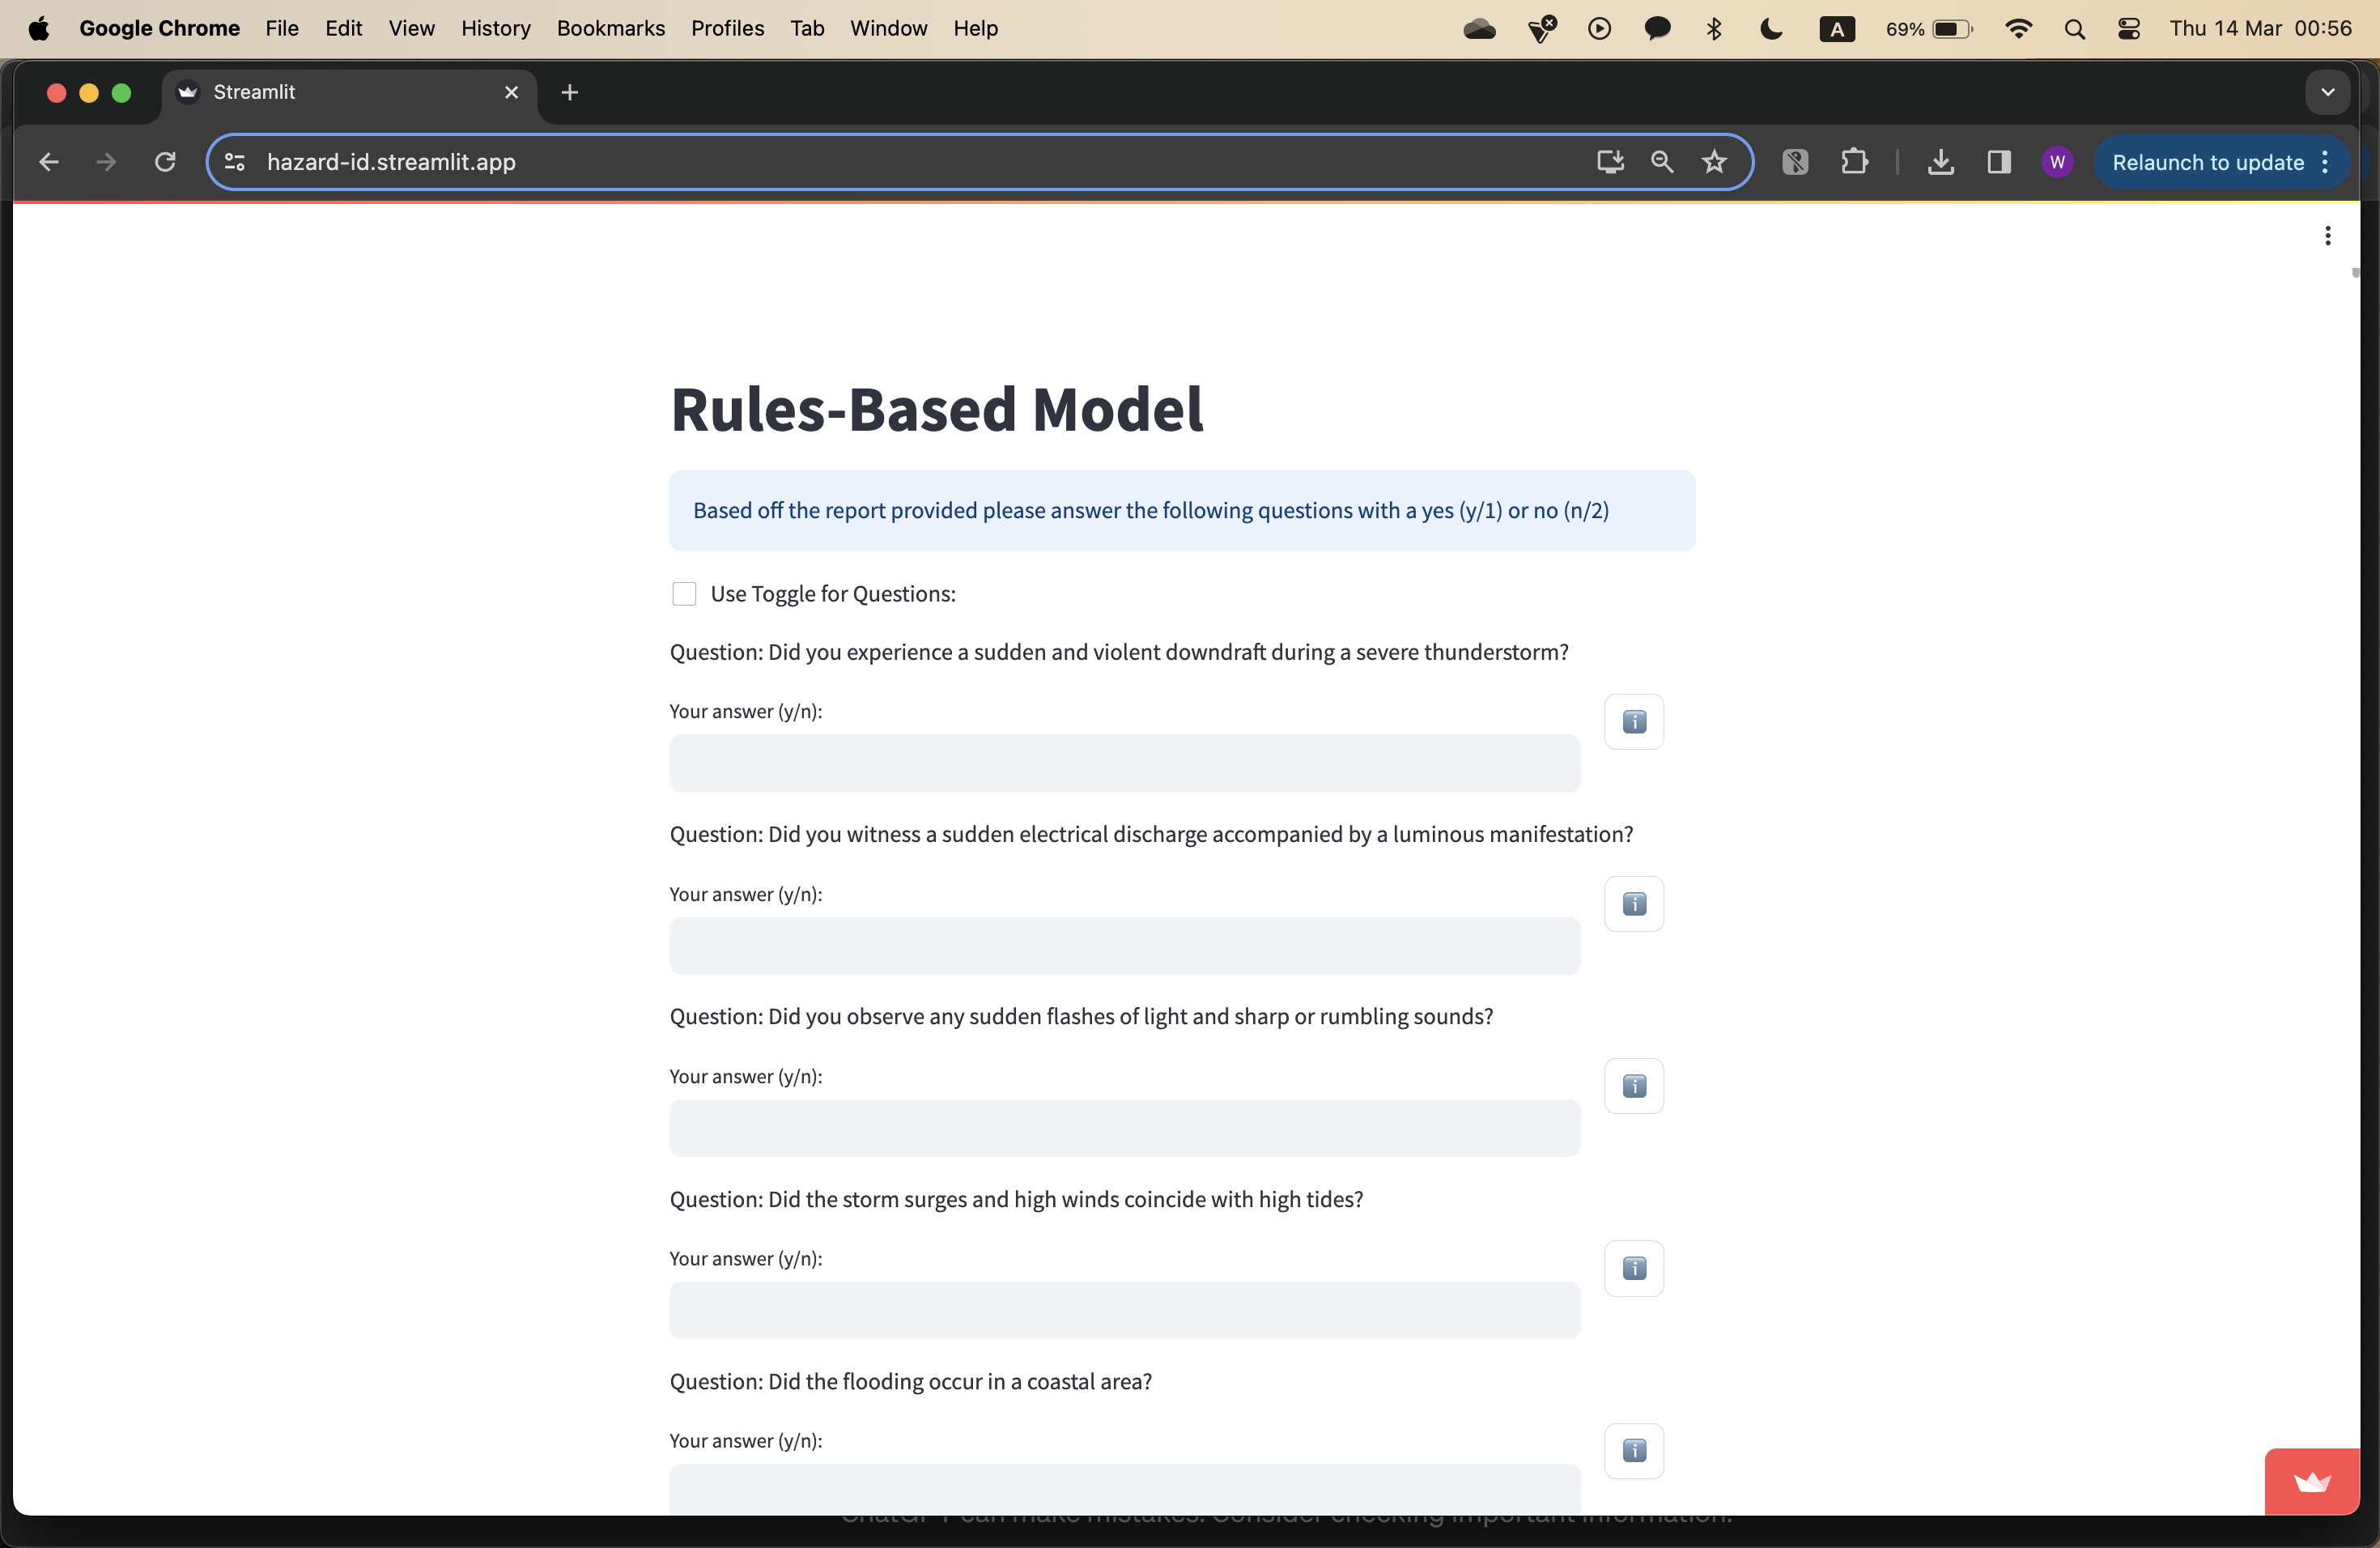Viewport: 2380px width, 1548px height.
Task: Open the History menu
Action: (495, 28)
